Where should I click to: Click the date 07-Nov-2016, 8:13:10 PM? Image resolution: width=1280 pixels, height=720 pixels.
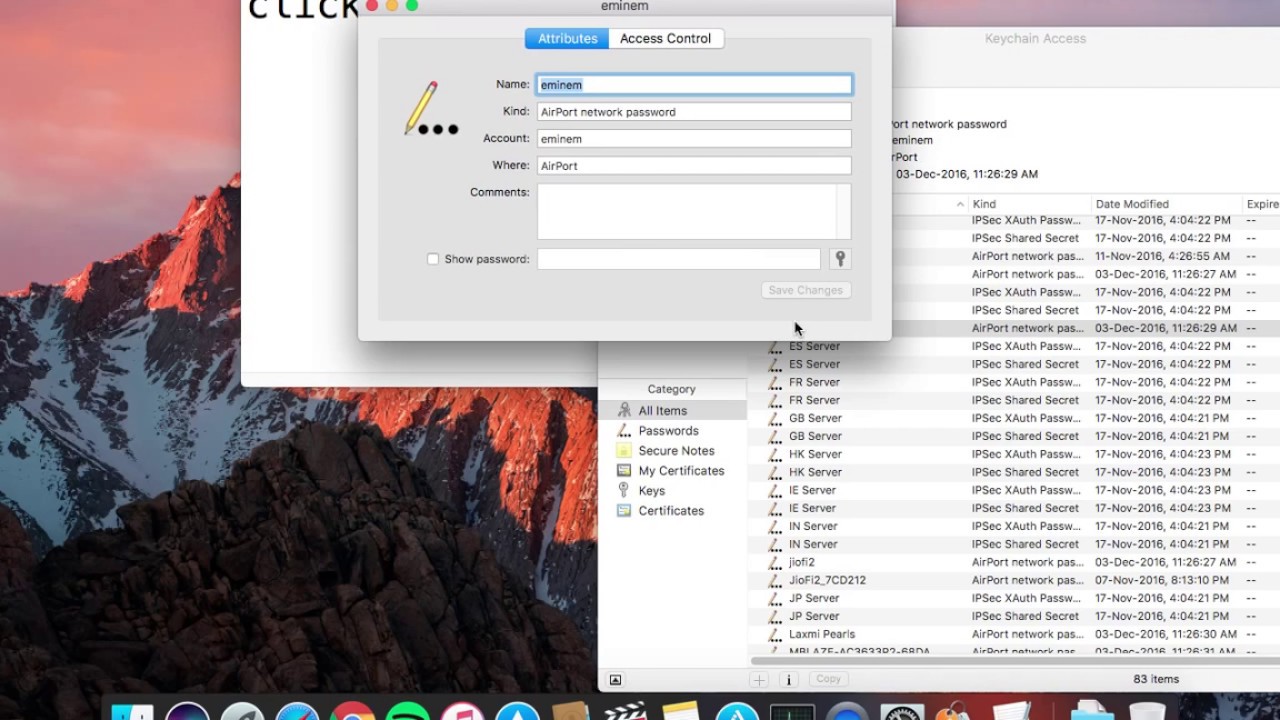[1162, 580]
